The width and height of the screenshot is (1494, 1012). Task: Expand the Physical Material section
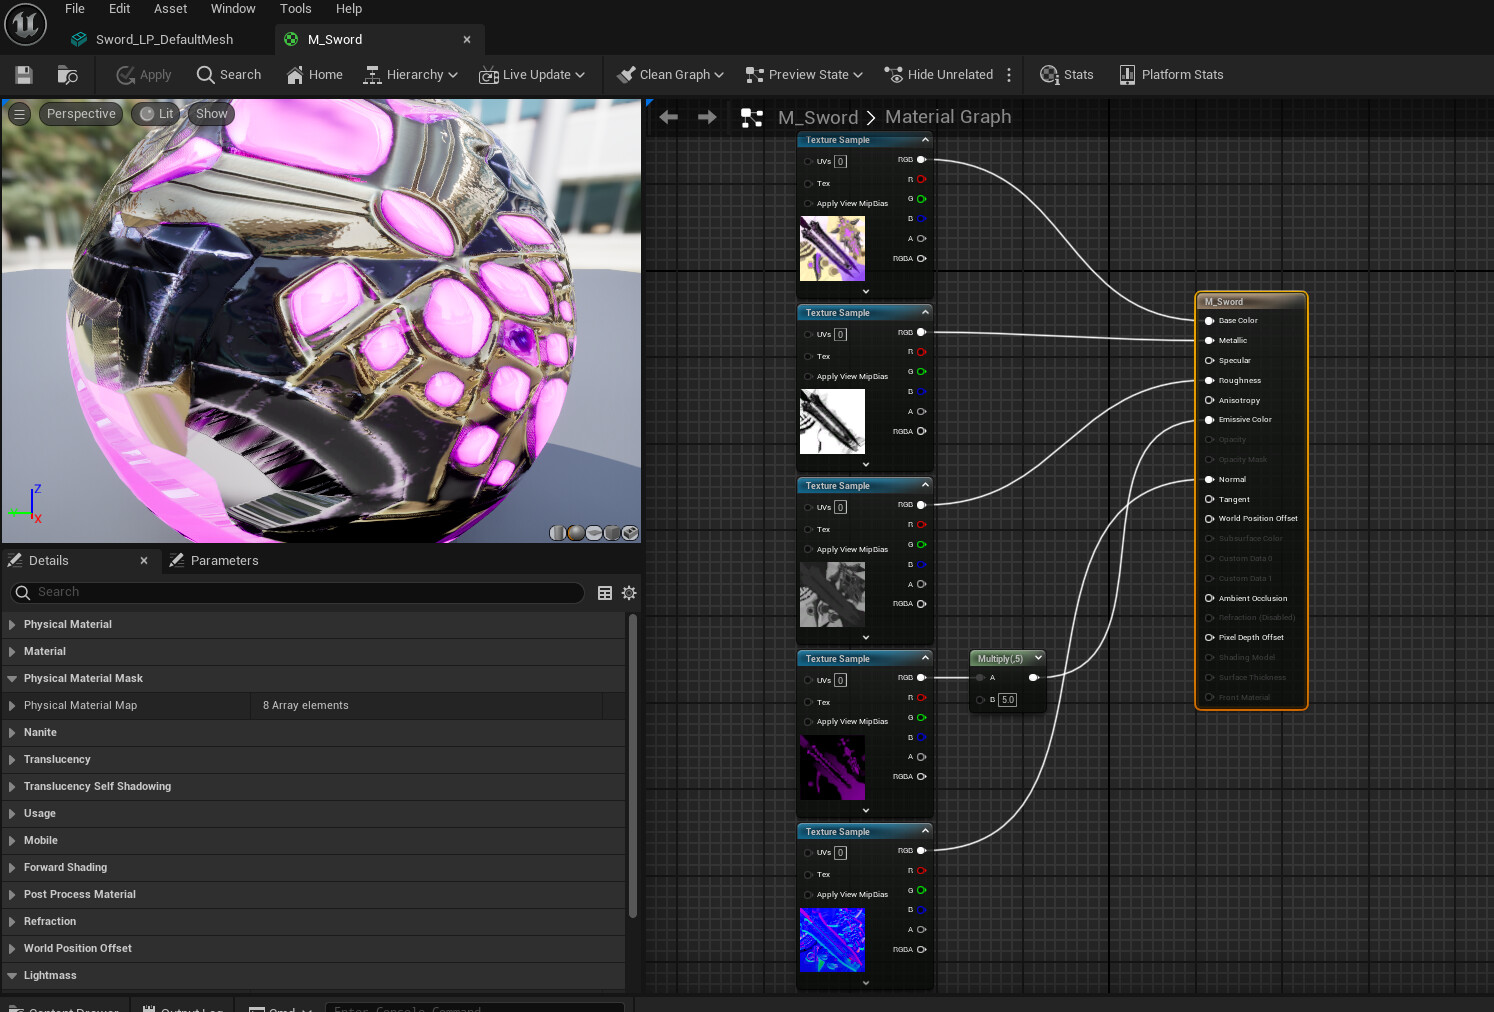[x=12, y=625]
